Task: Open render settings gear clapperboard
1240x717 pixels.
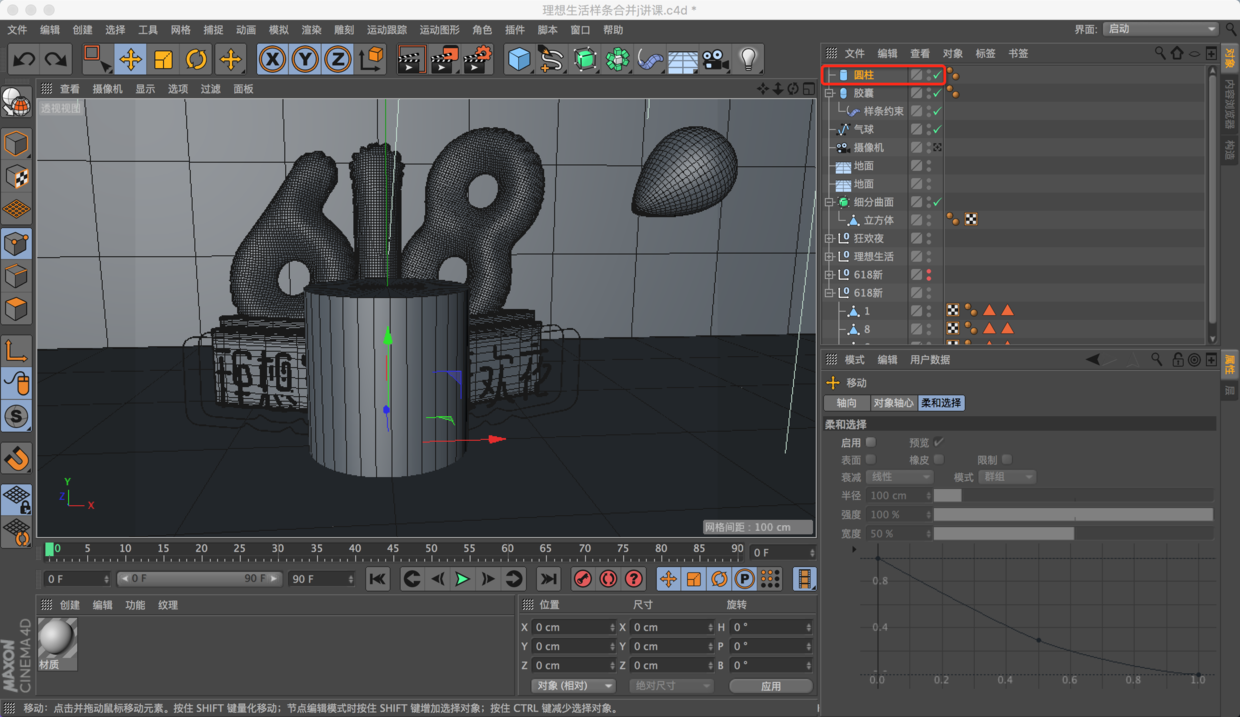Action: tap(477, 59)
